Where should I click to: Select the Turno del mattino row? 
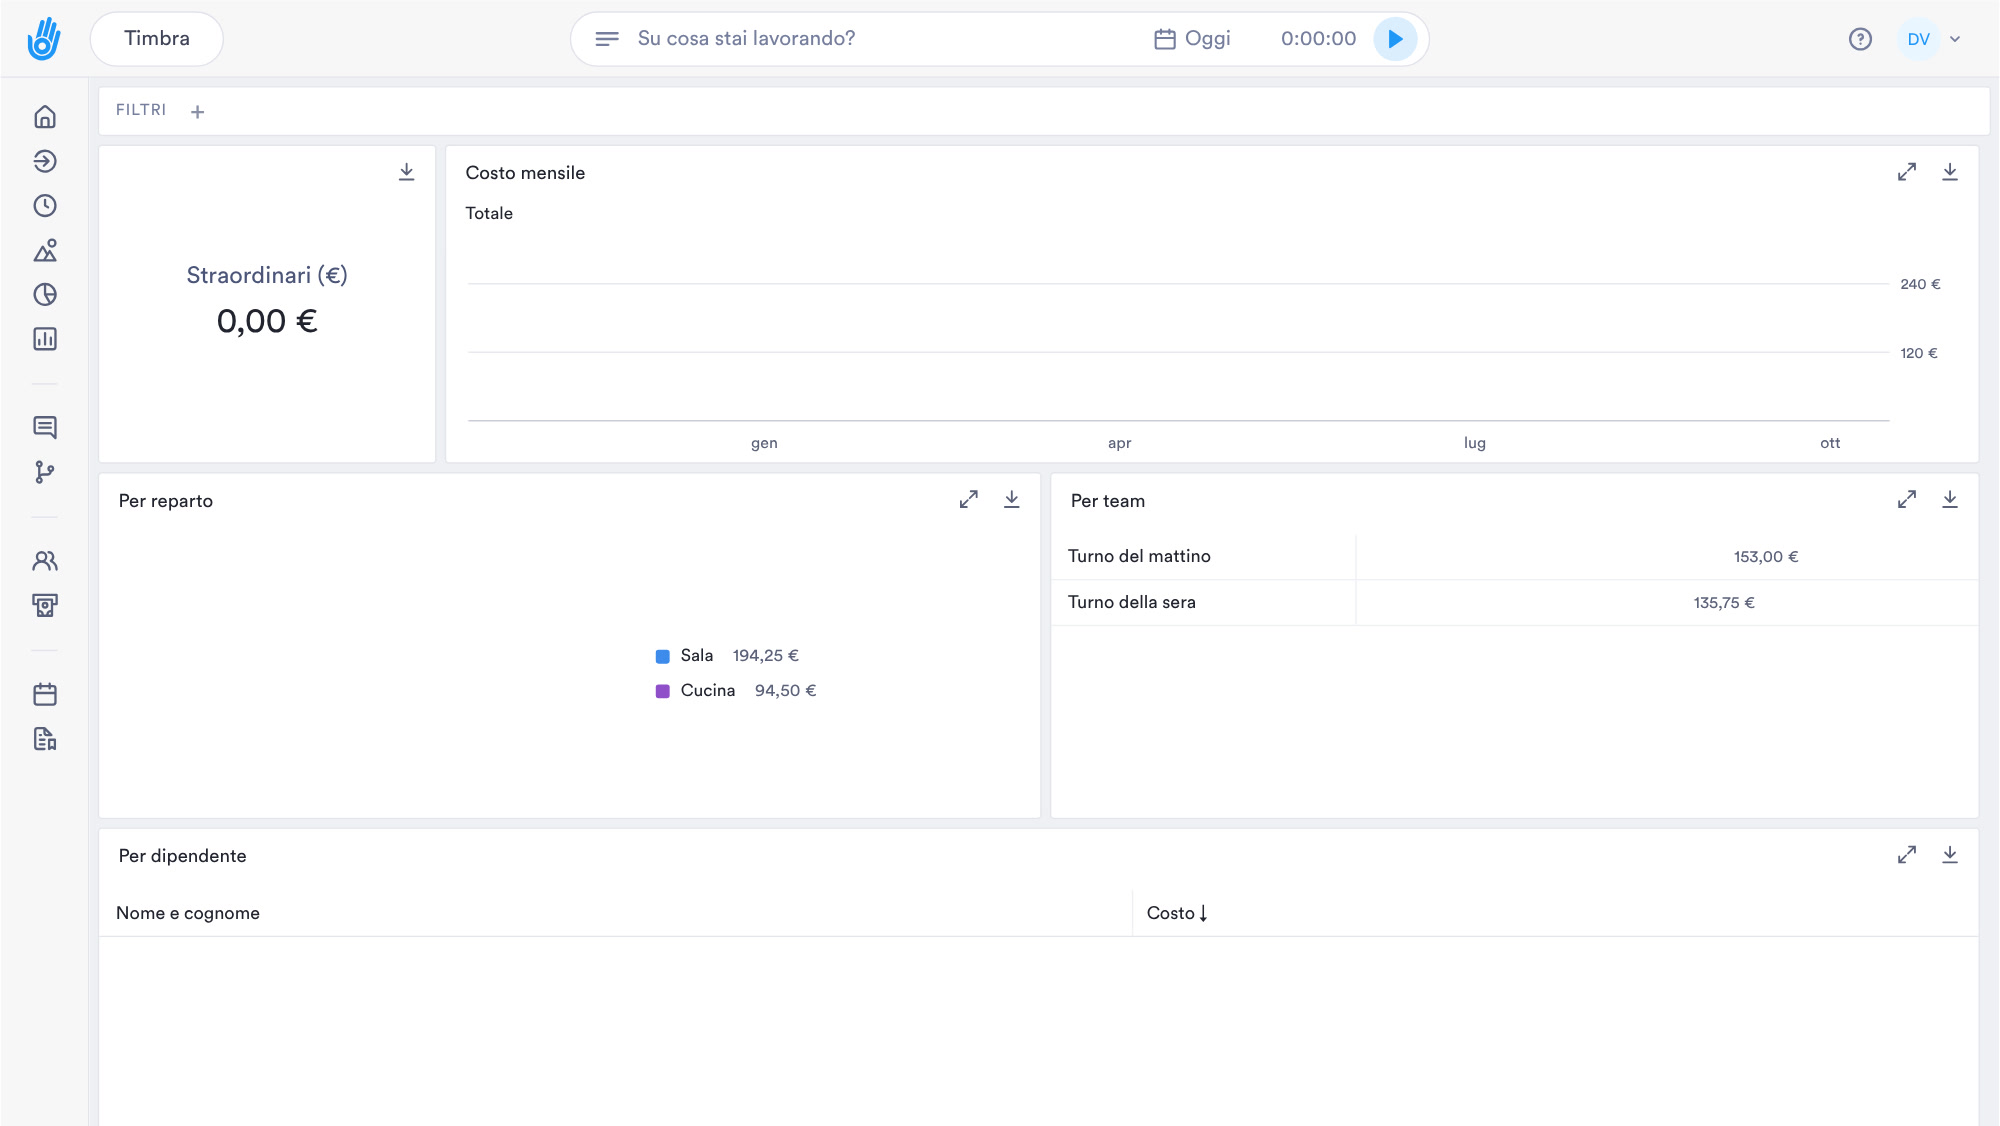[x=1515, y=557]
